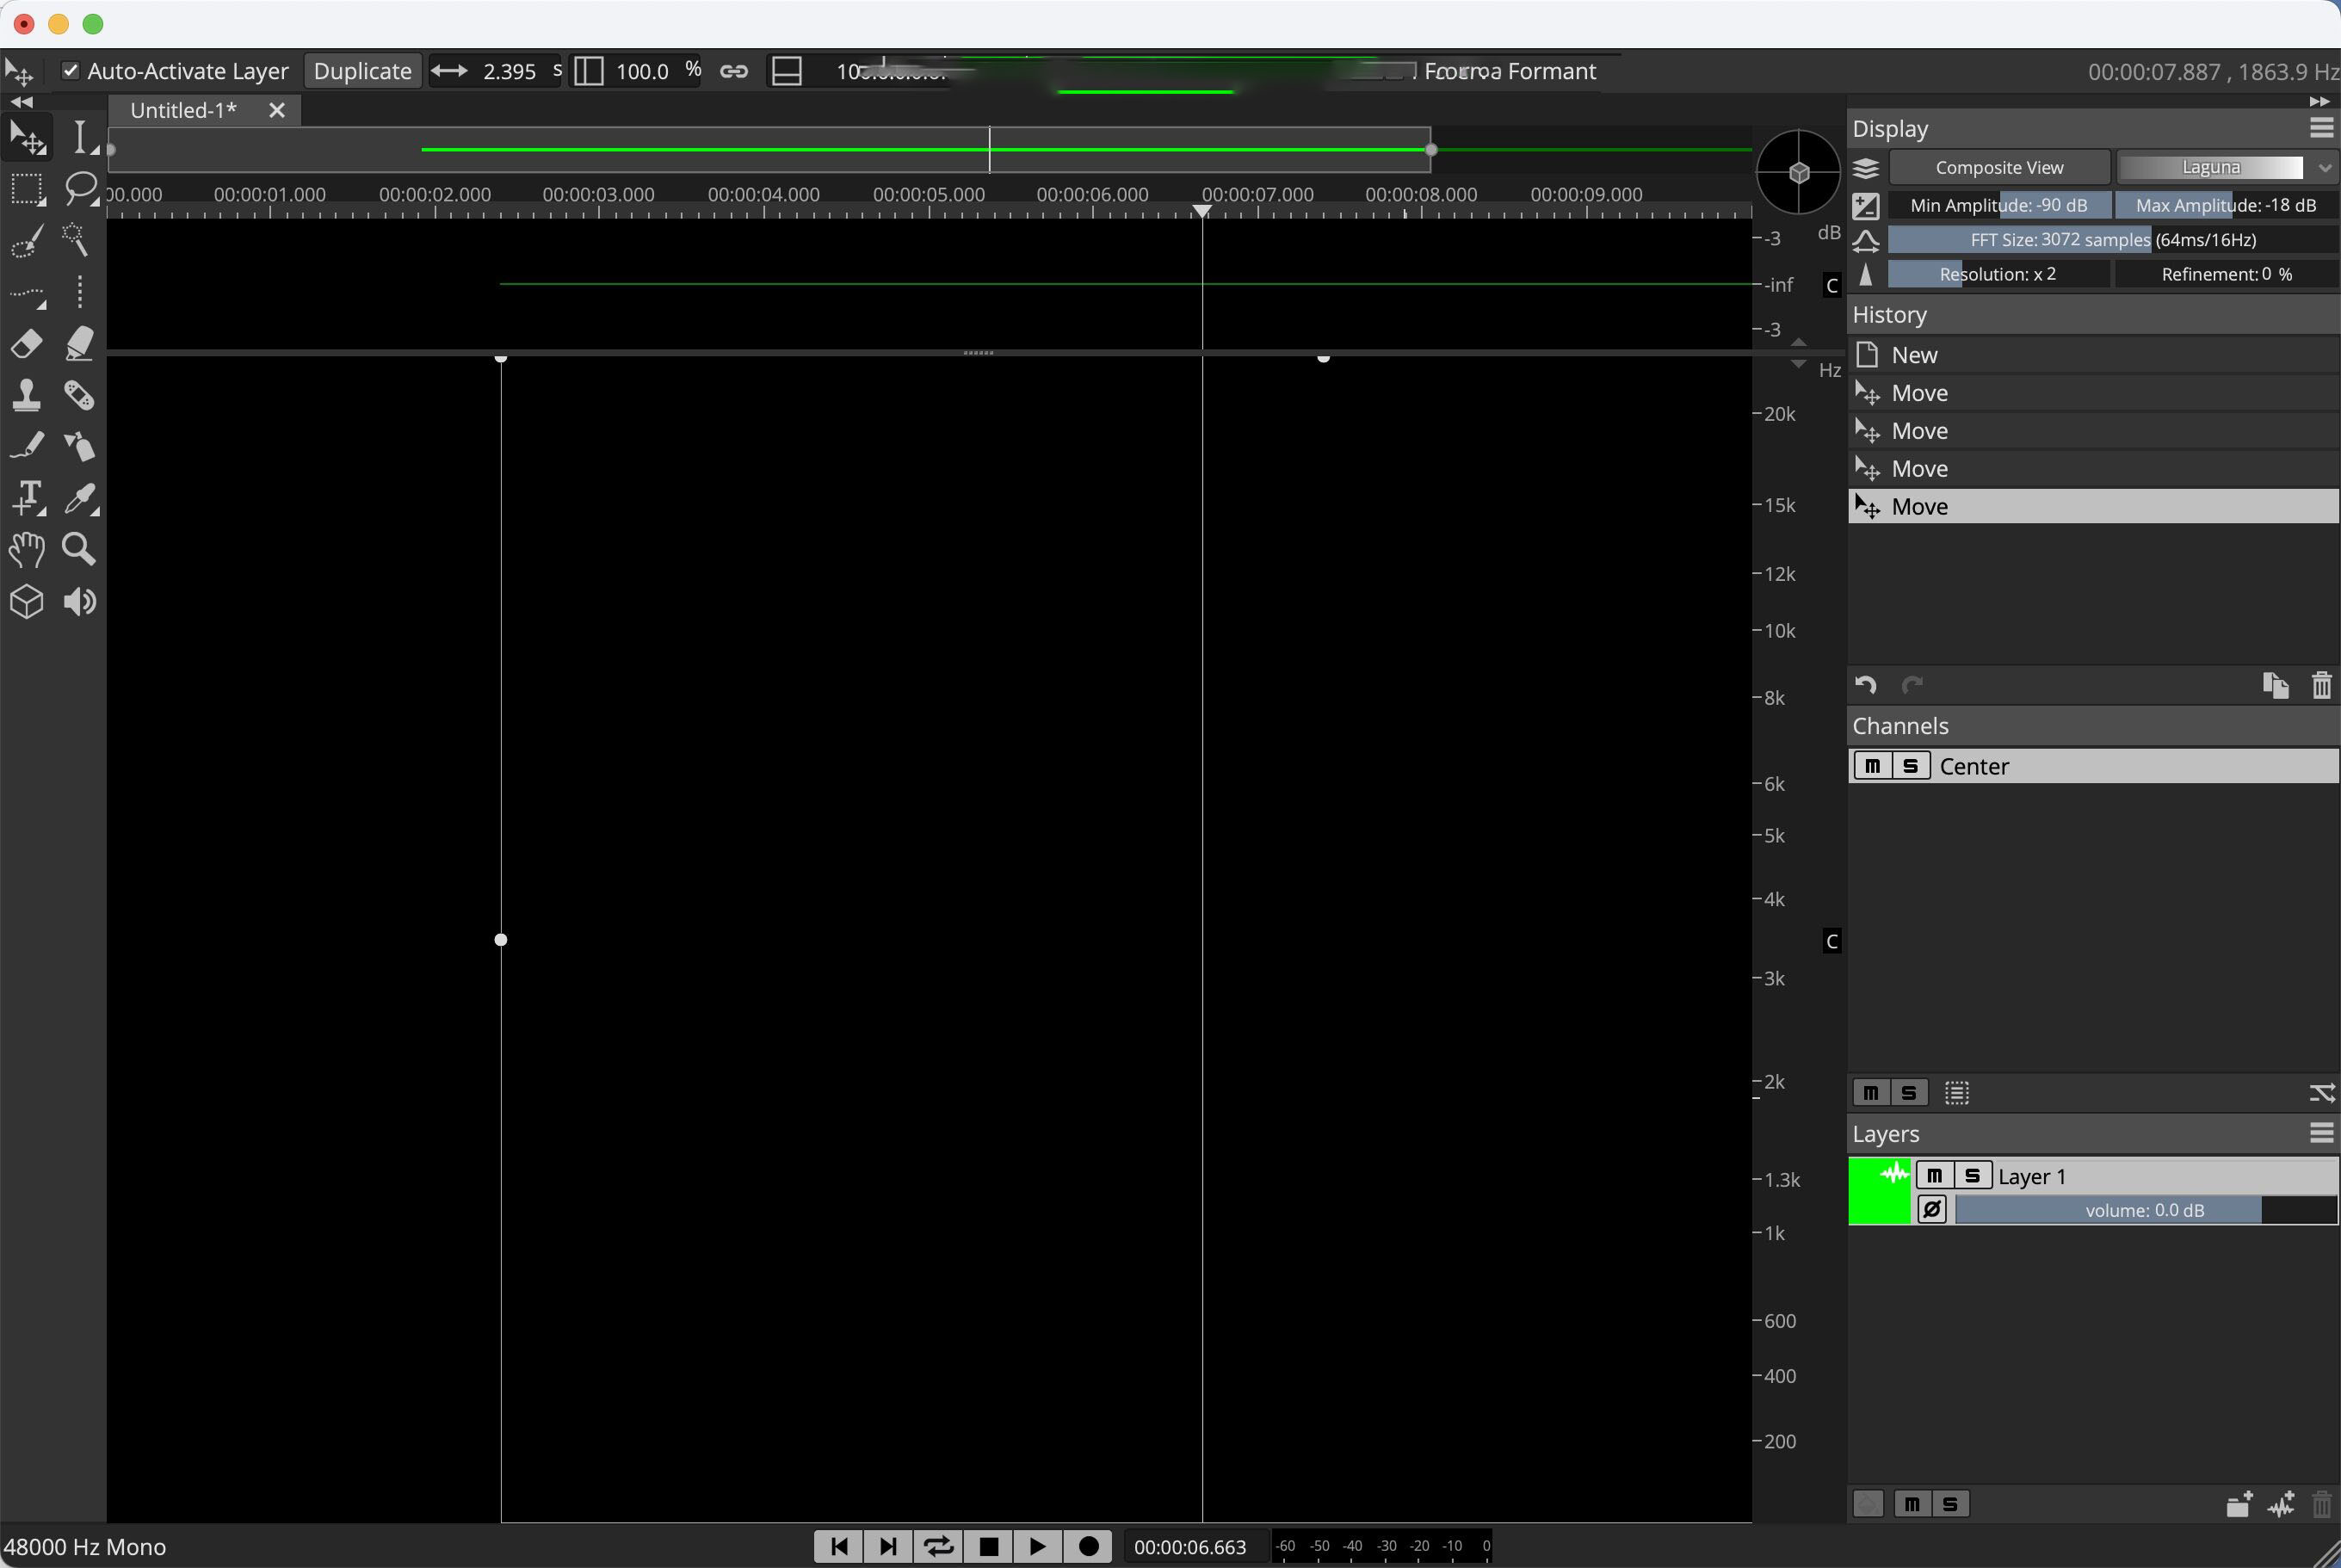2341x1568 pixels.
Task: Toggle phase invert on Layer 1
Action: [1932, 1210]
